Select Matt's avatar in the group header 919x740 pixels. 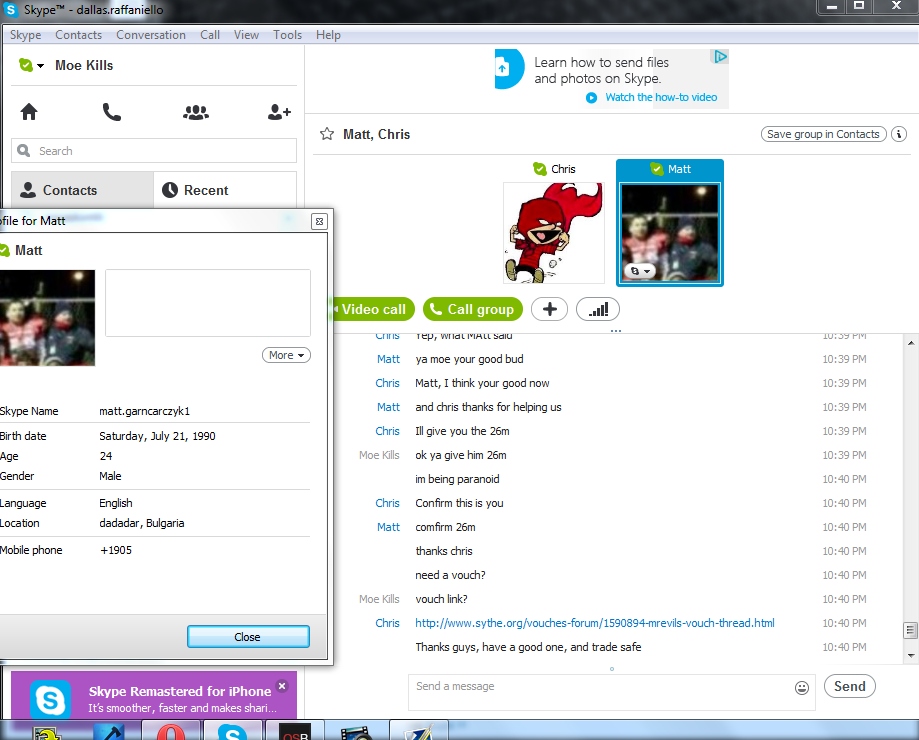(x=670, y=233)
